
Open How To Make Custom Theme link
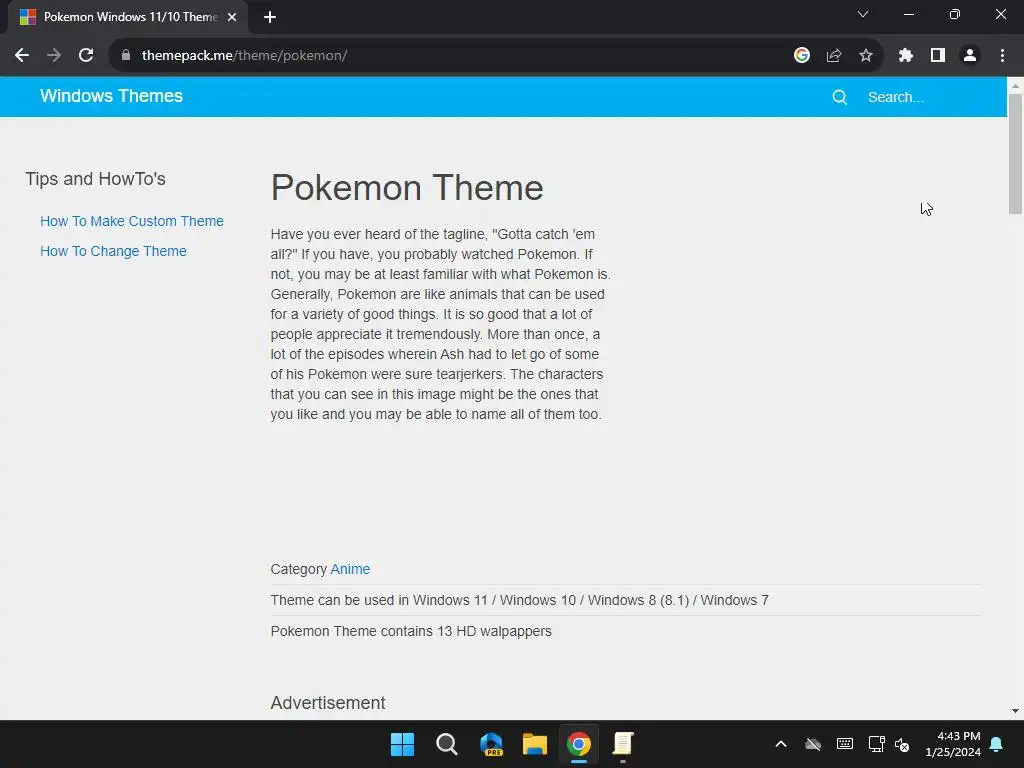click(132, 221)
